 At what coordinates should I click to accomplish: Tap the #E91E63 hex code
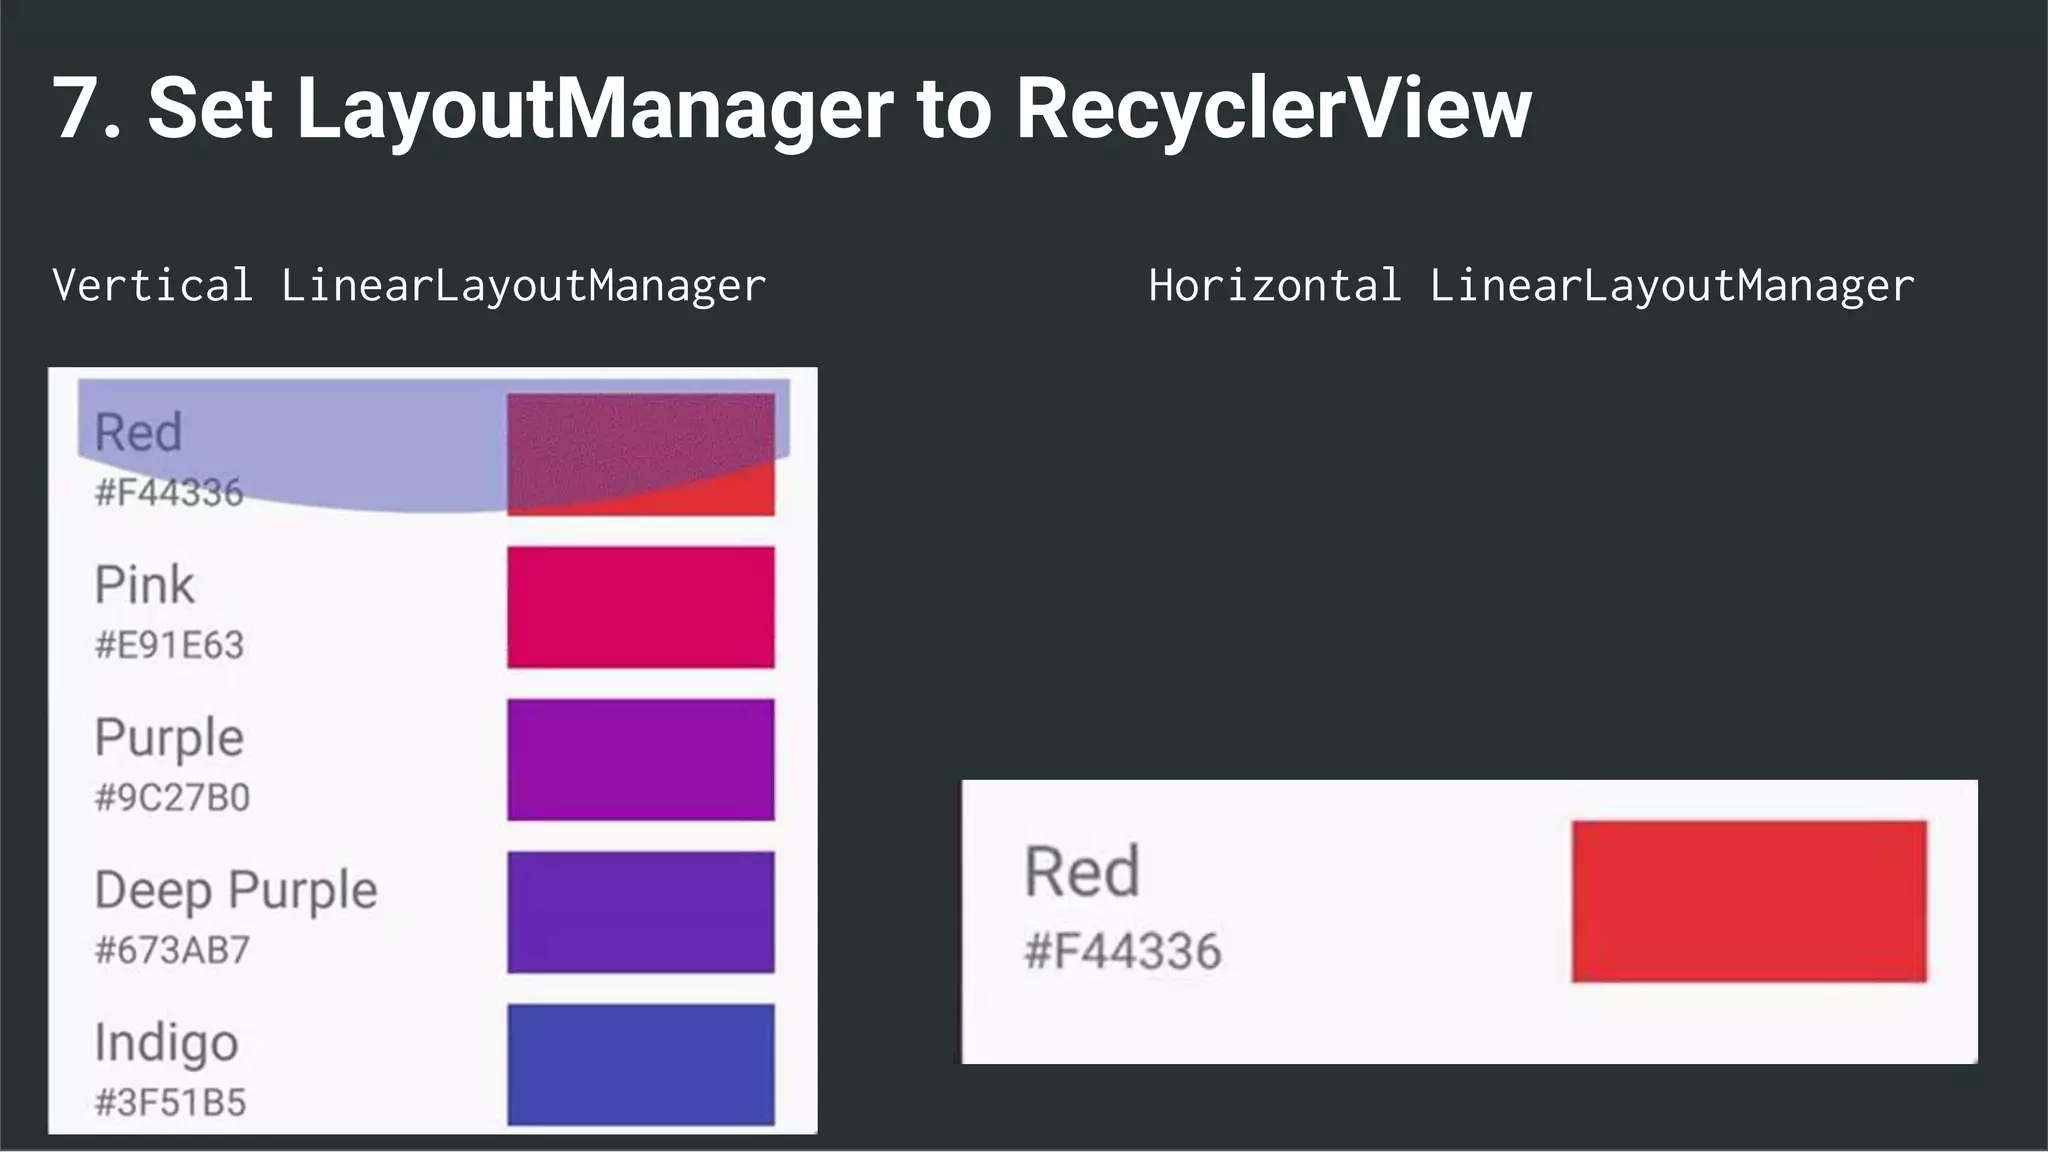(x=169, y=645)
